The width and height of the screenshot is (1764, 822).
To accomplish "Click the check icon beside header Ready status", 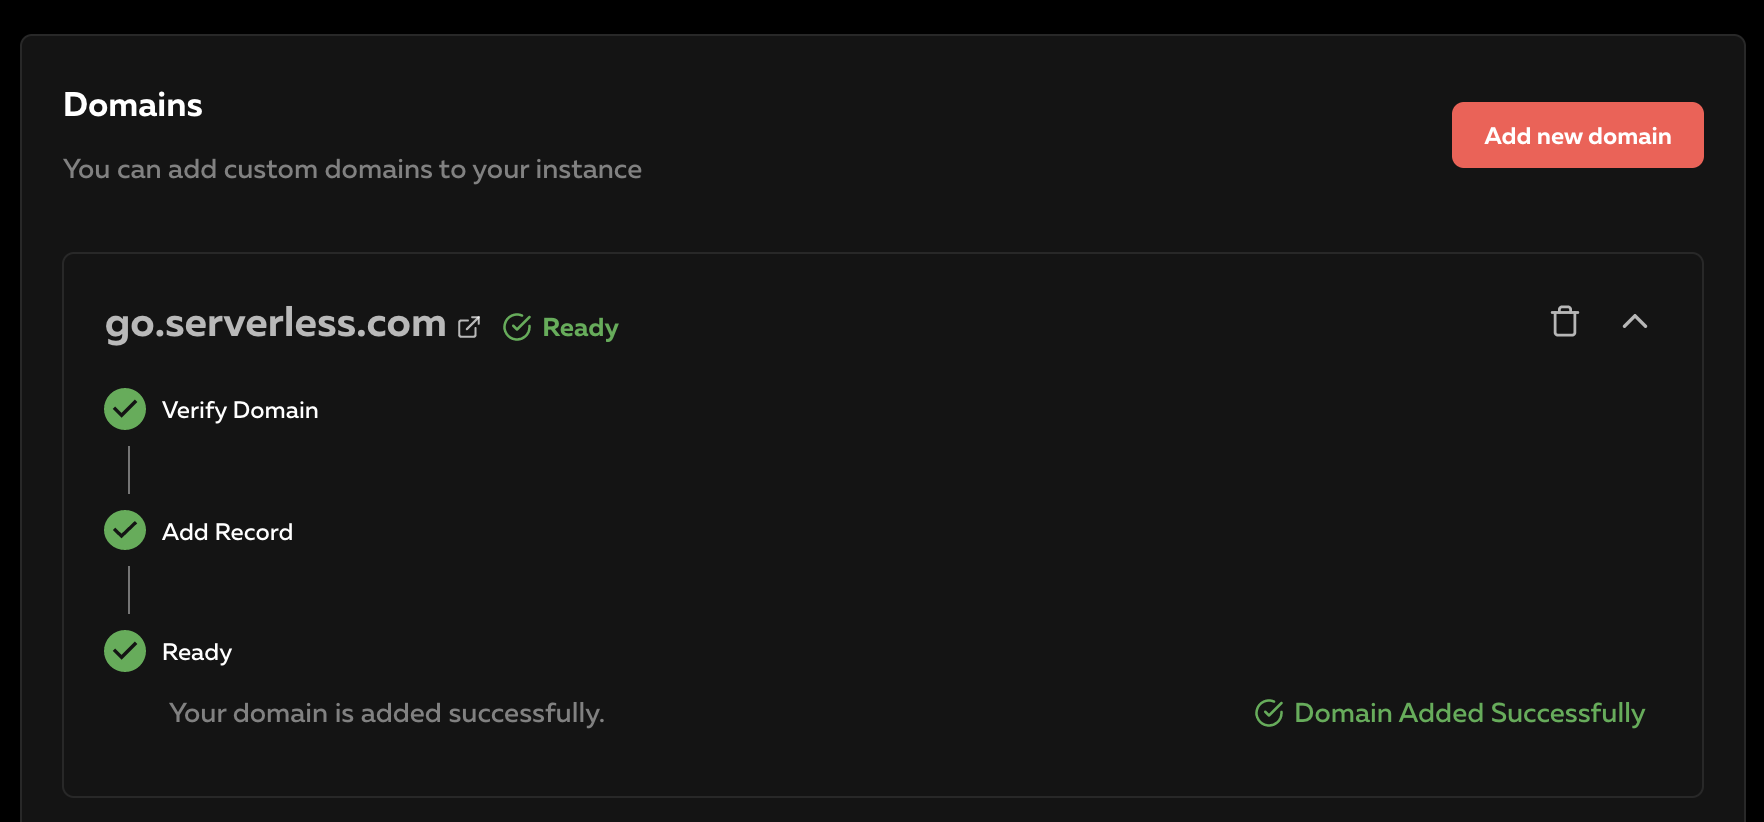I will pyautogui.click(x=517, y=327).
